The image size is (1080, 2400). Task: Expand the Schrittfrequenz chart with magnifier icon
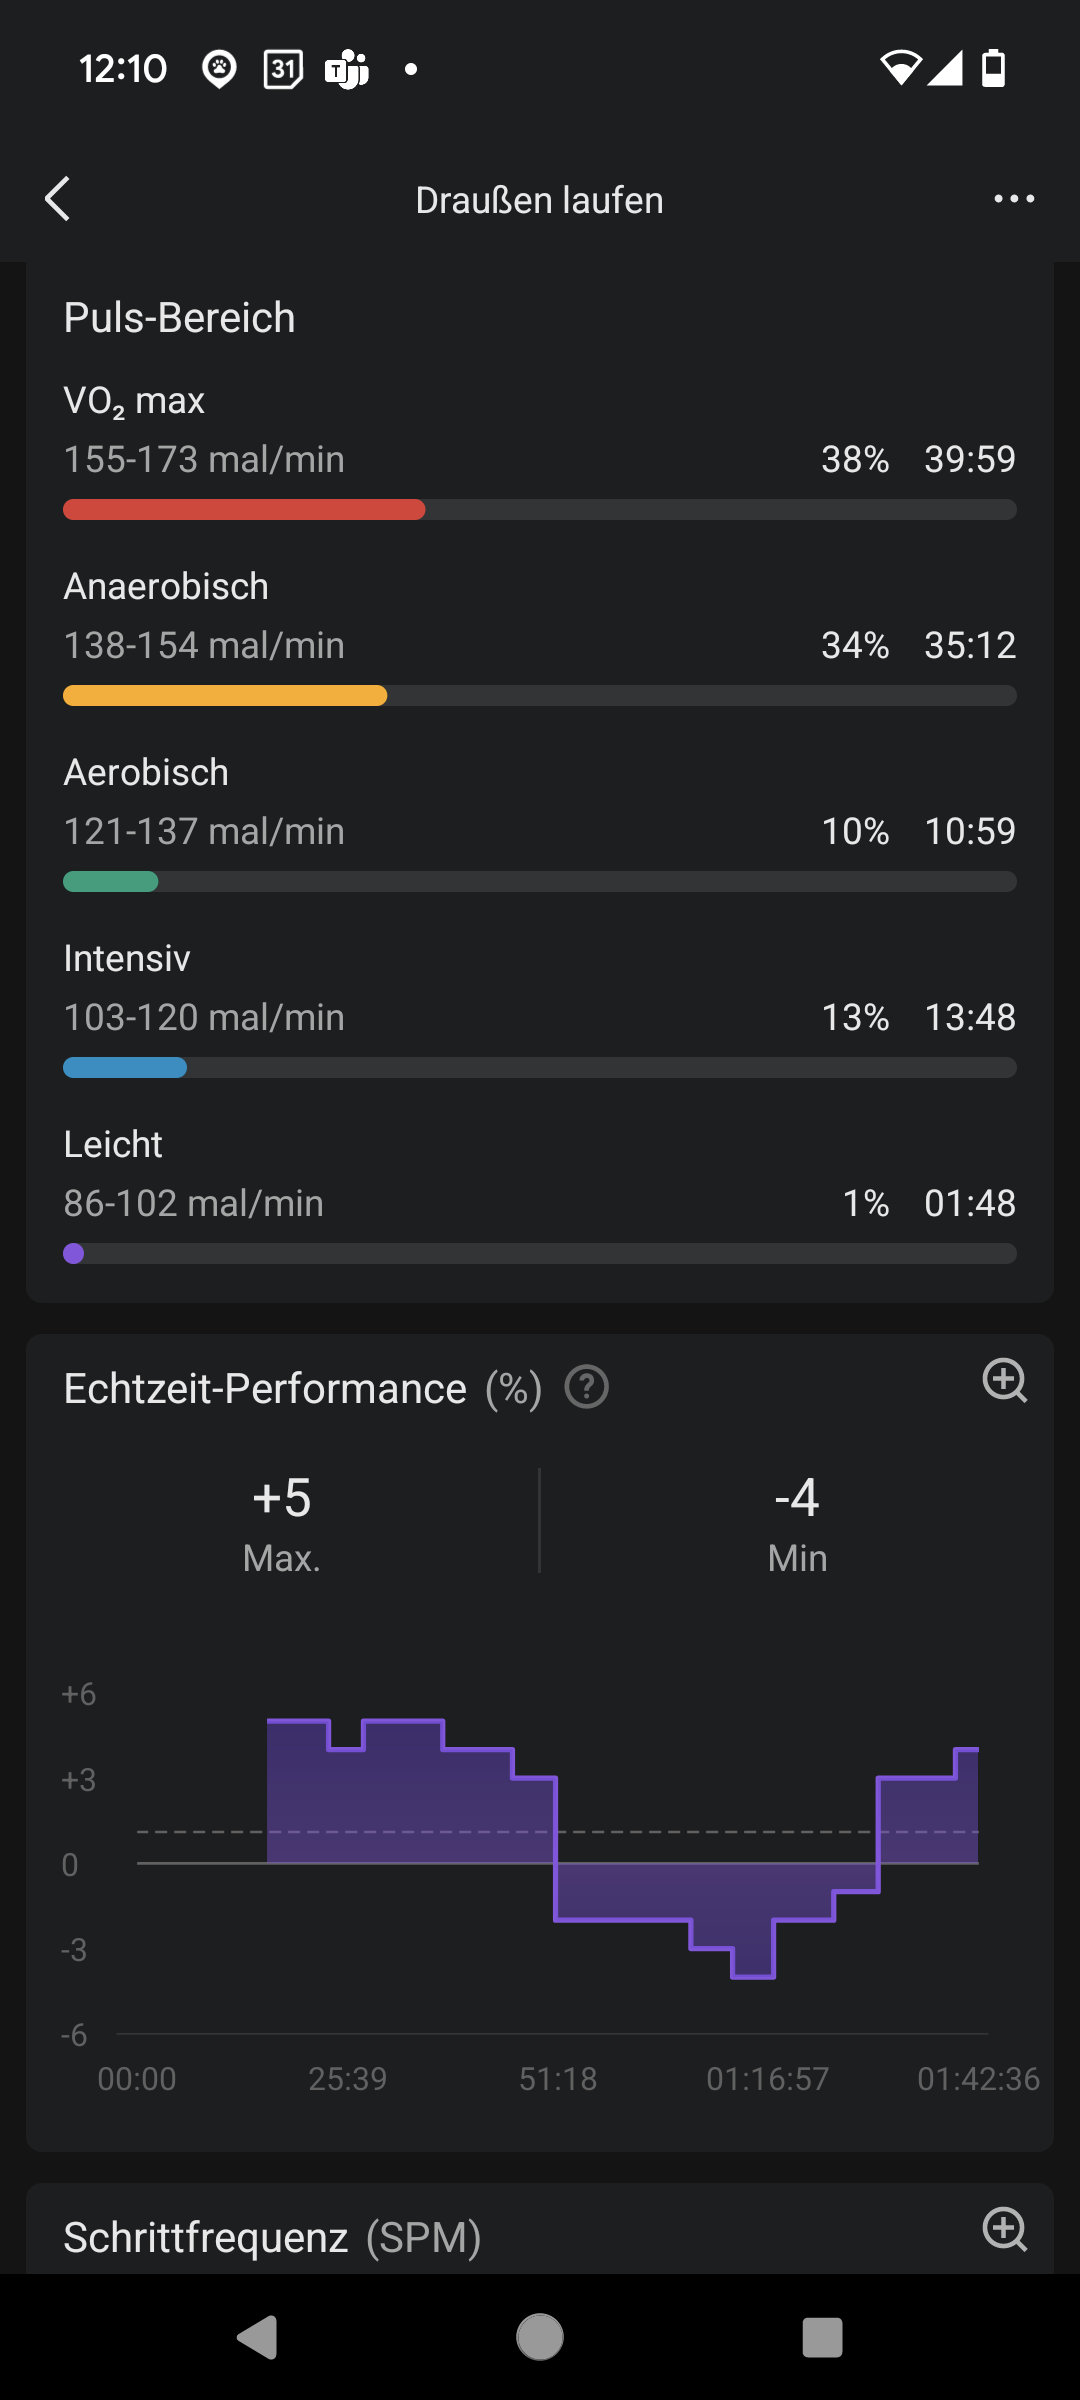pos(1004,2229)
